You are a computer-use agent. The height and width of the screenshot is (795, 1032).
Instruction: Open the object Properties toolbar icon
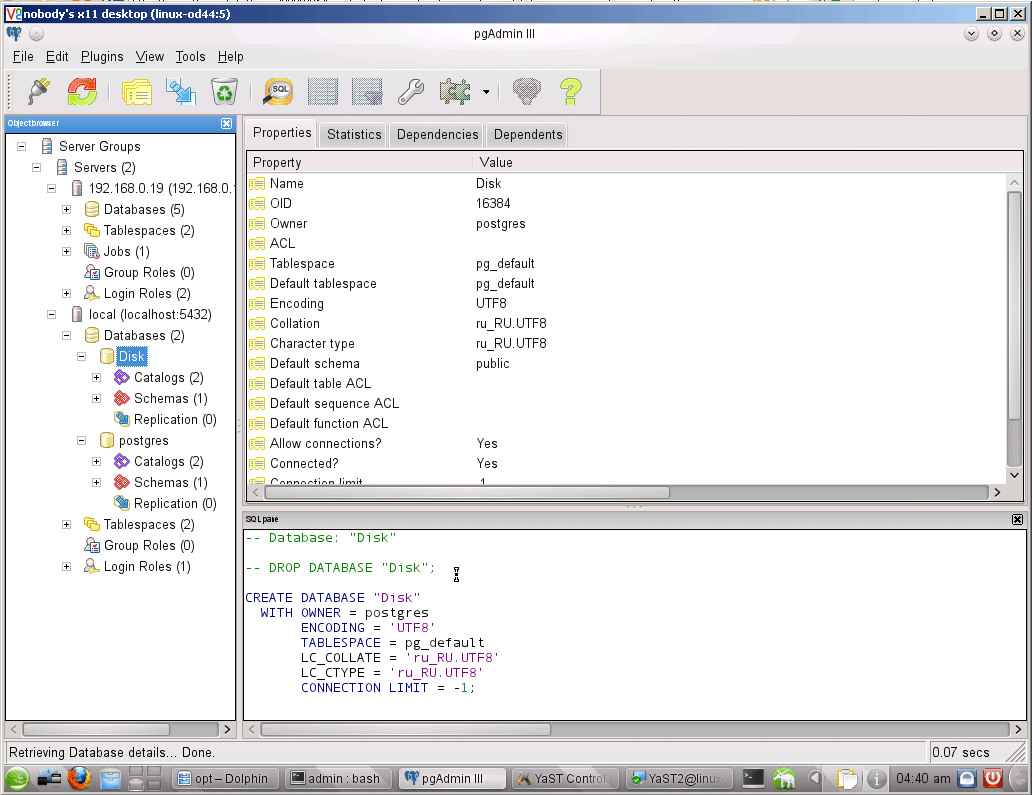tap(136, 92)
